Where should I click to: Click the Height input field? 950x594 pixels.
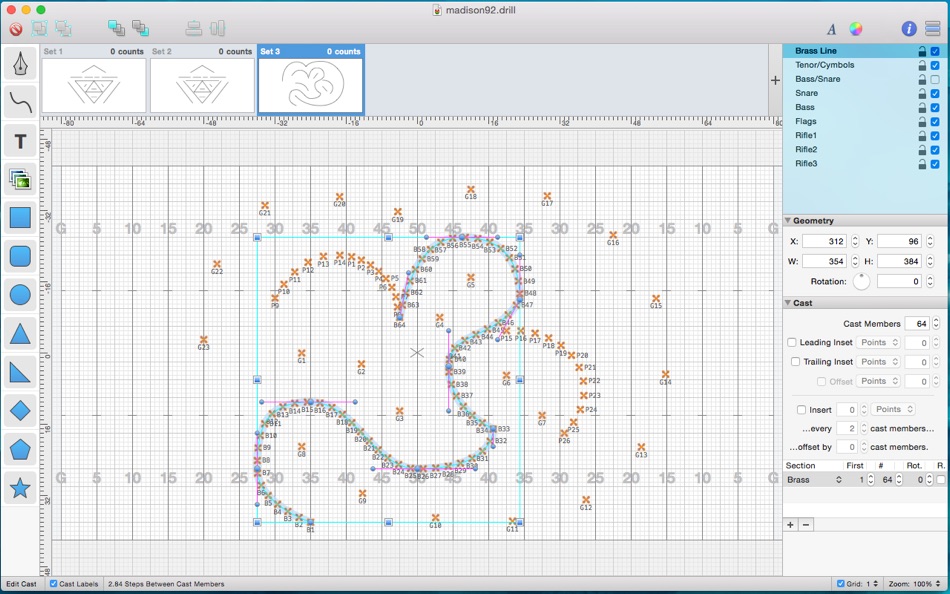pos(899,261)
